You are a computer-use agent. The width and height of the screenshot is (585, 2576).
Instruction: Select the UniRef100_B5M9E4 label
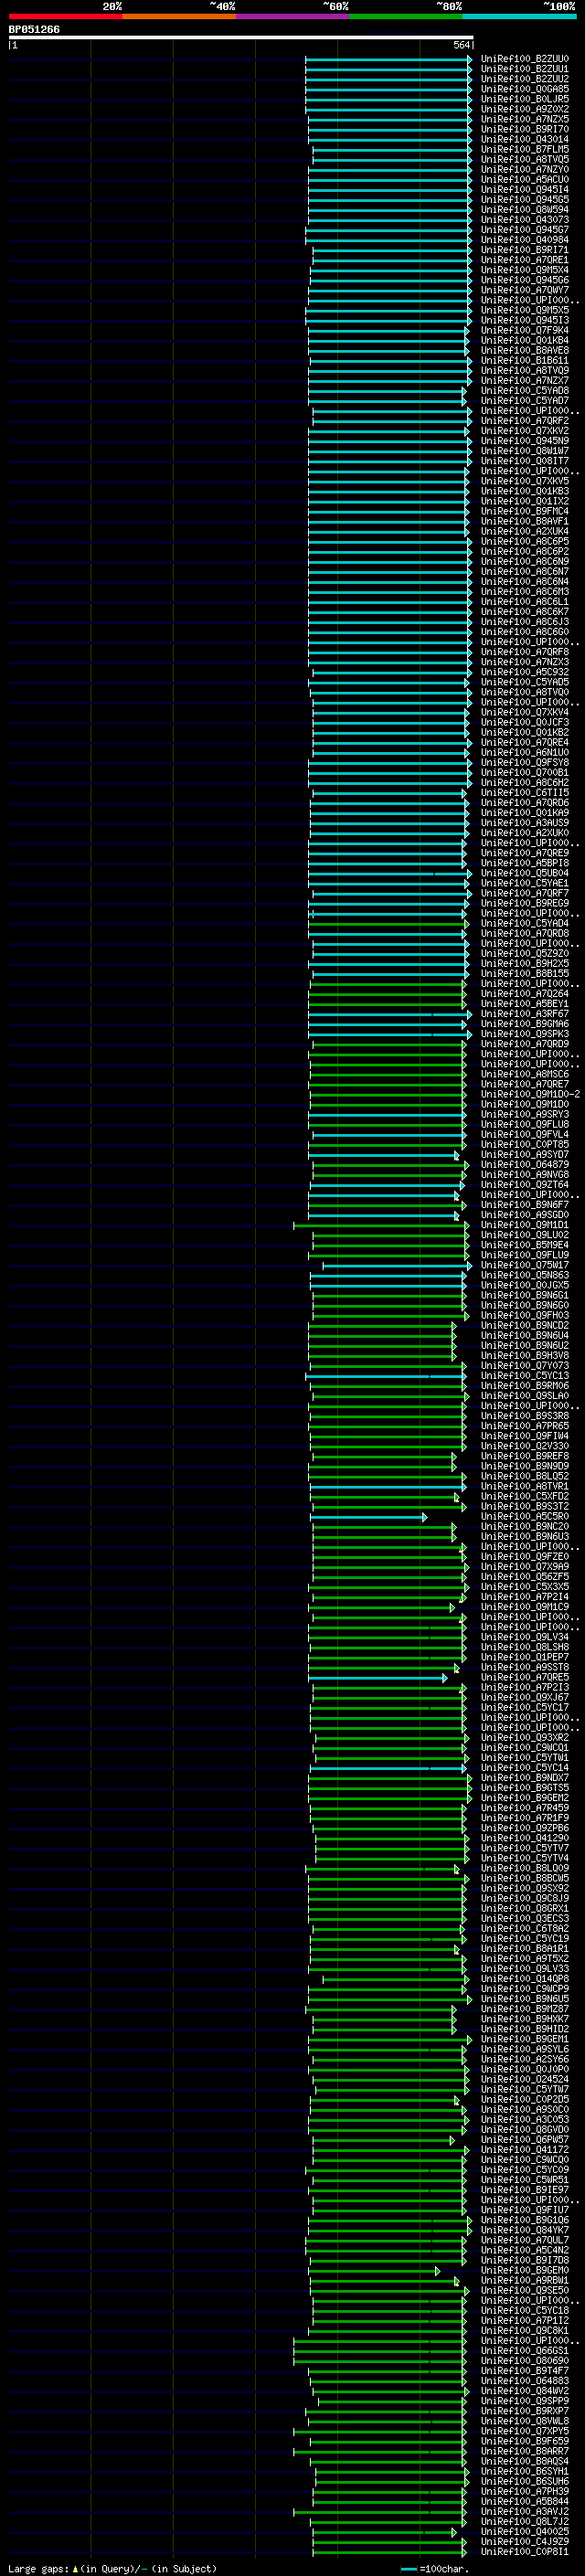pyautogui.click(x=524, y=1245)
